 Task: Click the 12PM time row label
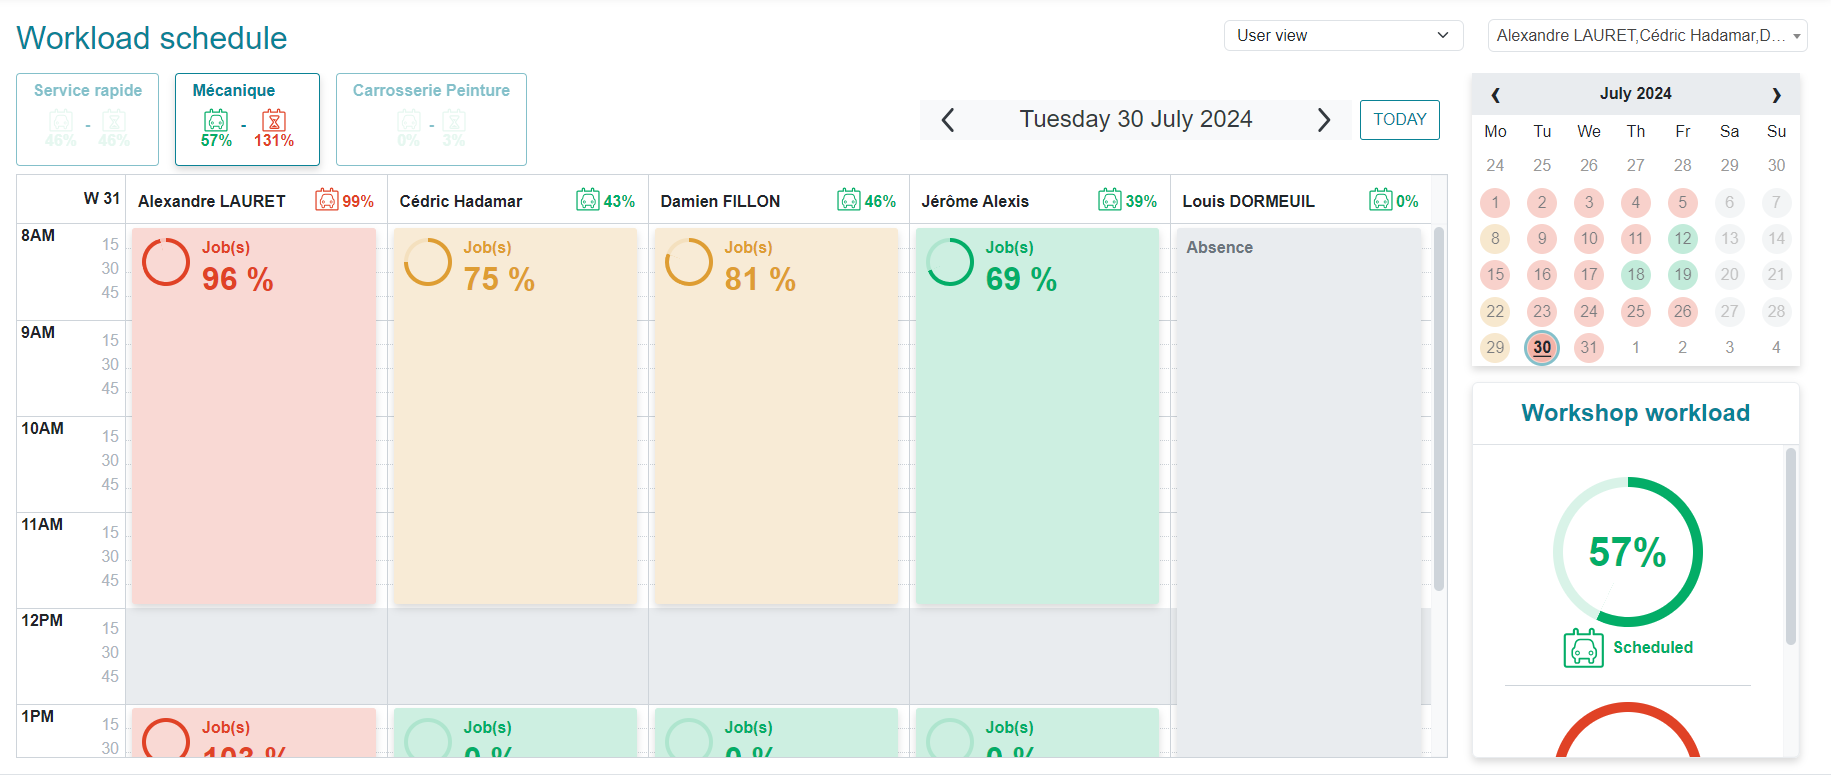(x=42, y=620)
